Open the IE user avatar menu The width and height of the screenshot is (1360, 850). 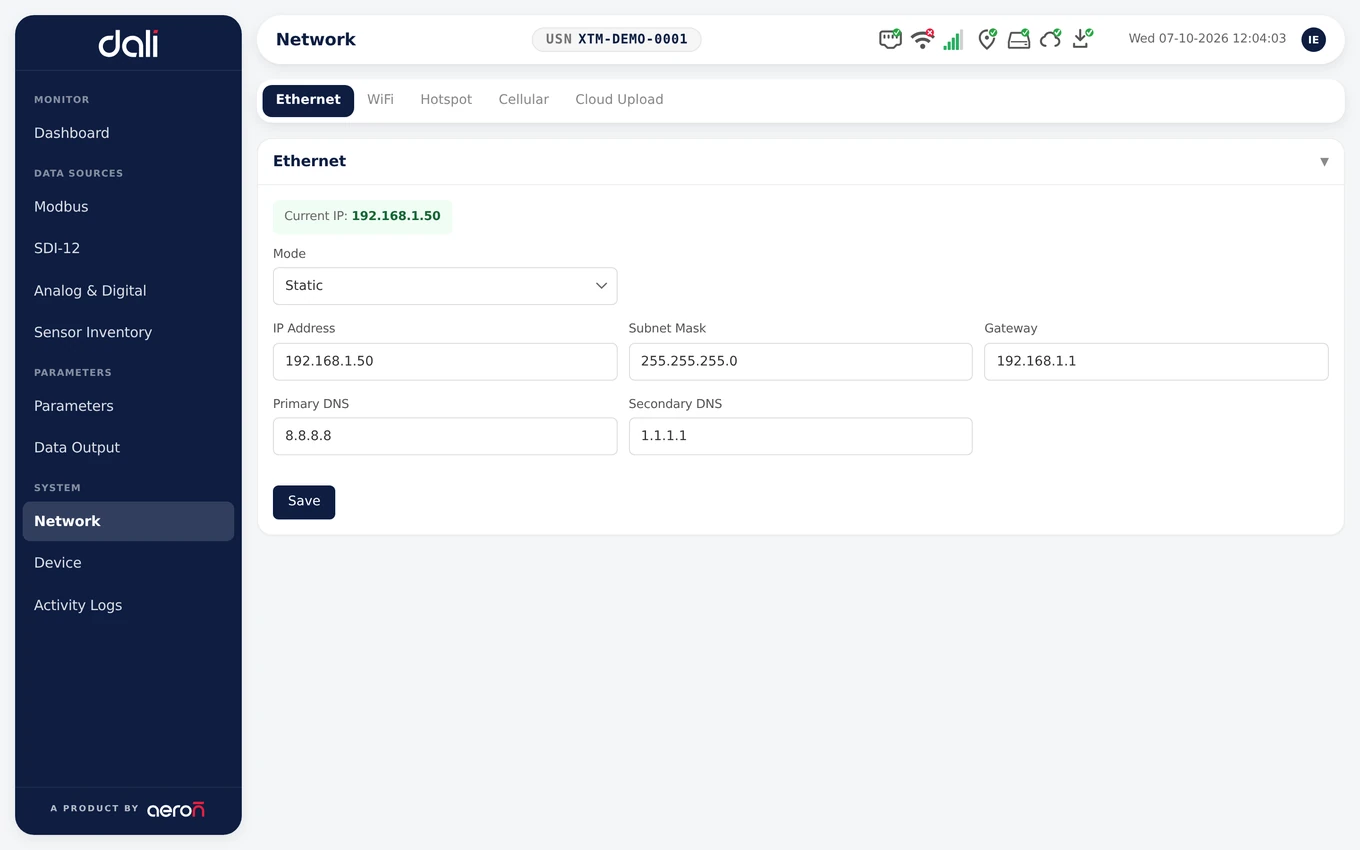(x=1313, y=40)
